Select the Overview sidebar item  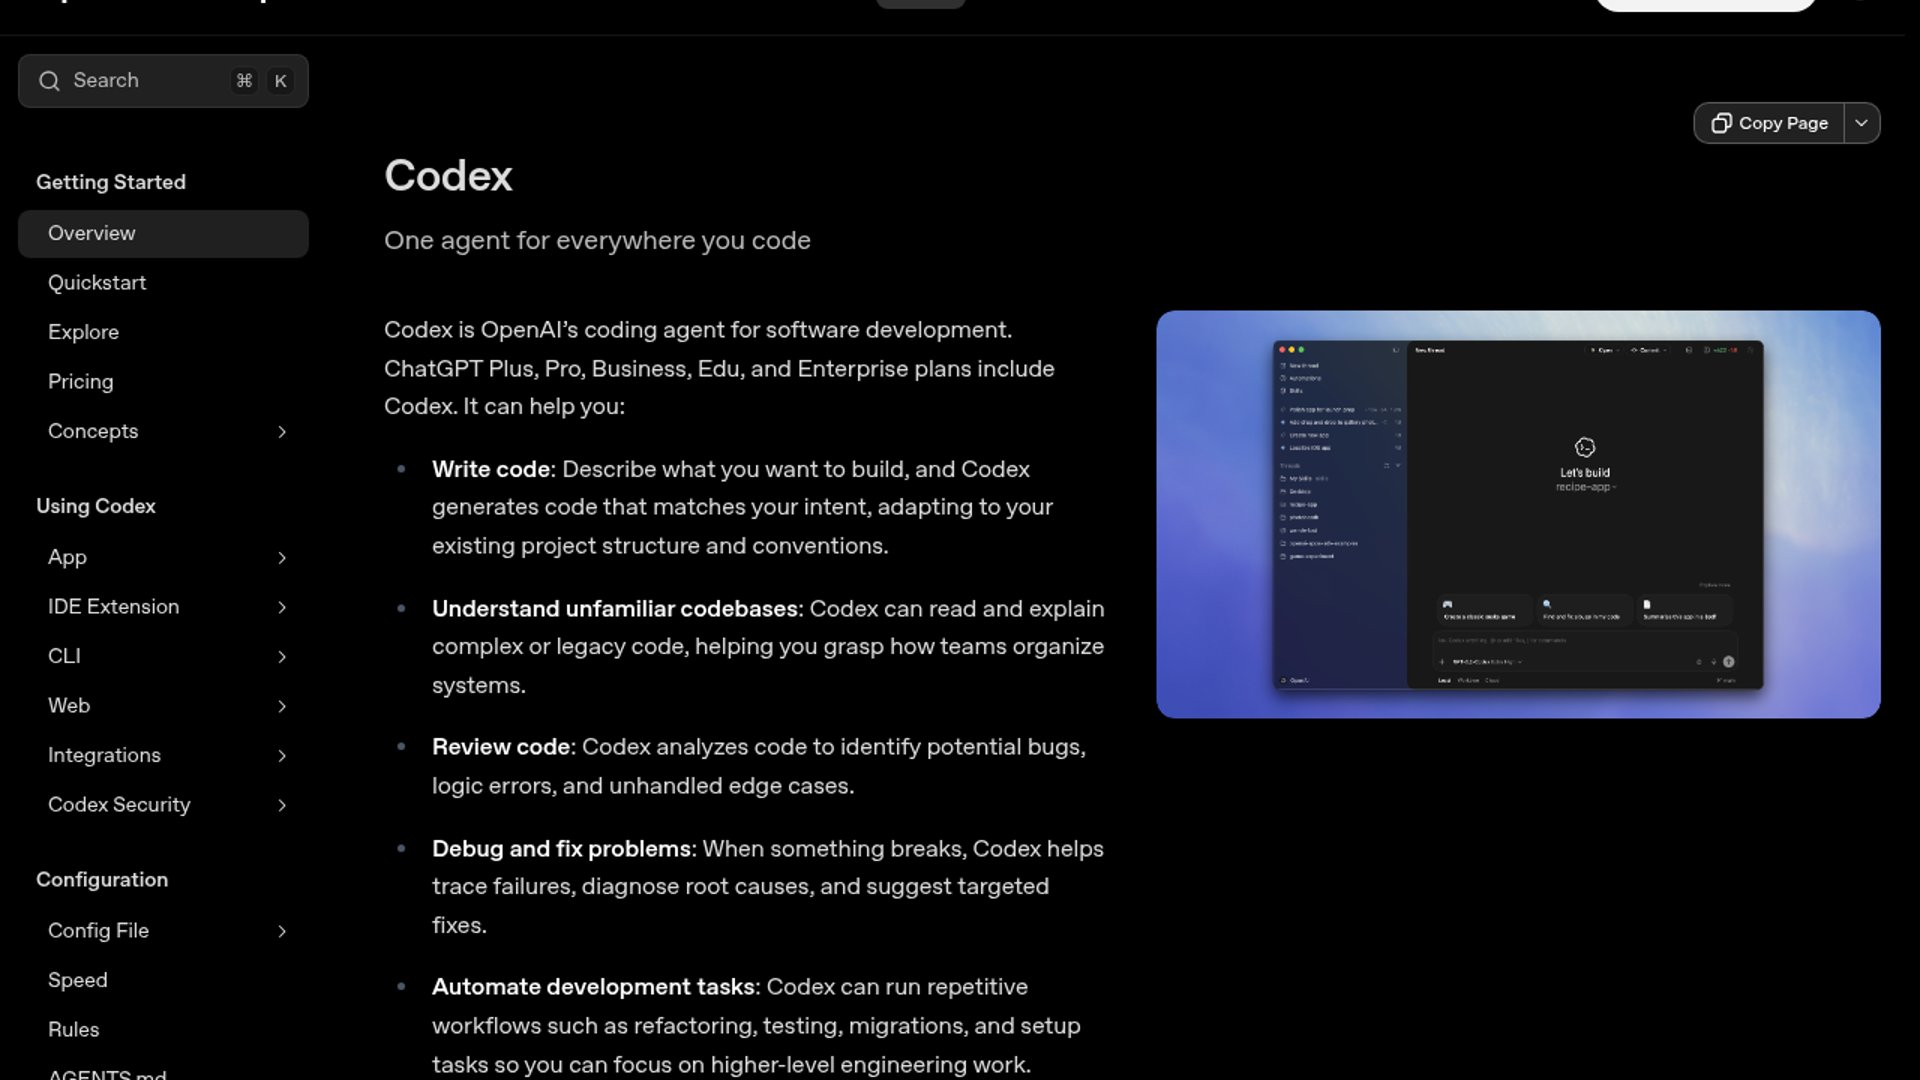92,233
